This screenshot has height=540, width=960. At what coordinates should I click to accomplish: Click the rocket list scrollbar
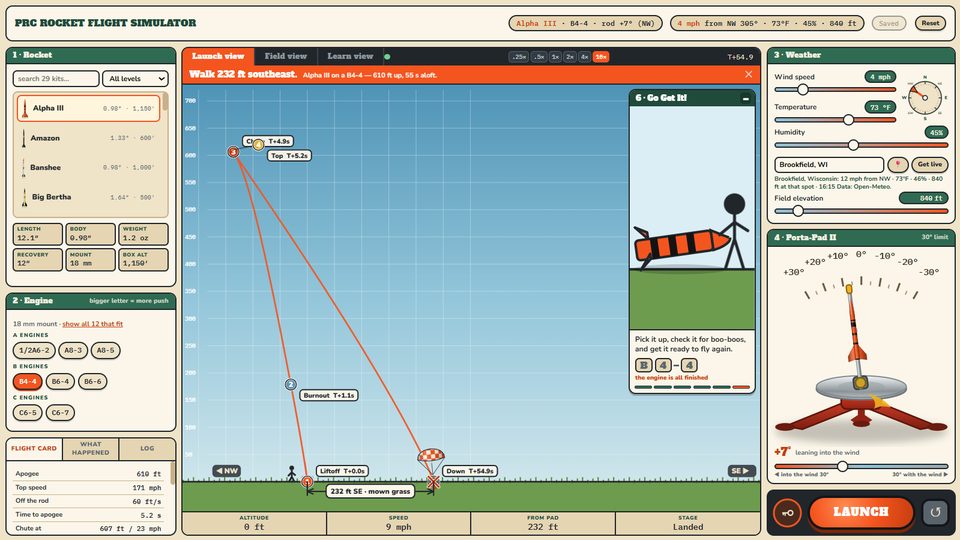click(x=165, y=103)
